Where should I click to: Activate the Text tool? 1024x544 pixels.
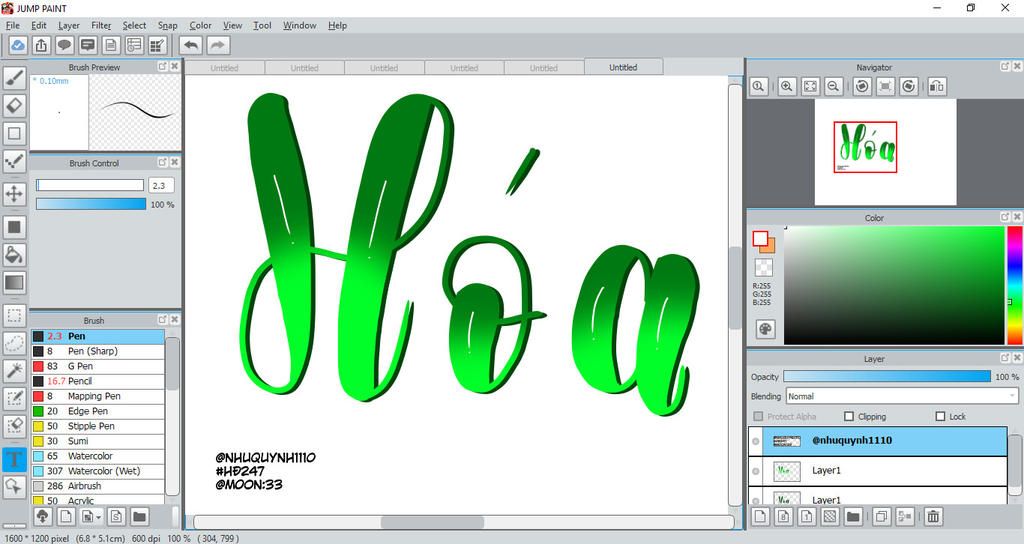point(14,459)
